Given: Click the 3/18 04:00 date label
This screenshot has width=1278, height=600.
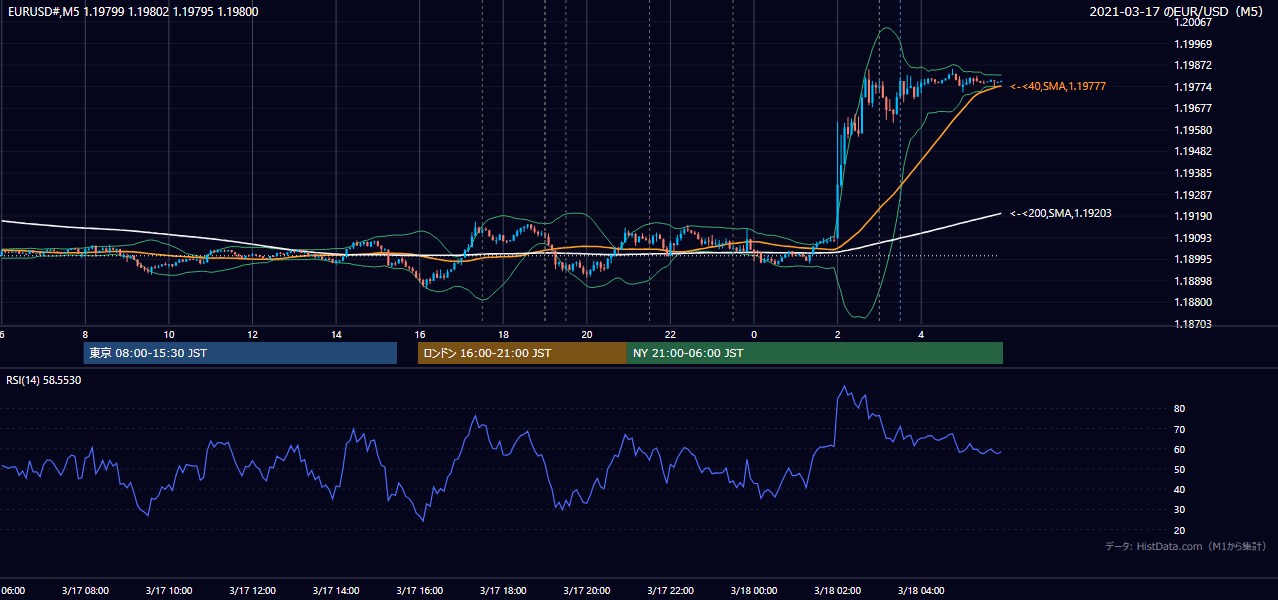Looking at the screenshot, I should (x=921, y=591).
